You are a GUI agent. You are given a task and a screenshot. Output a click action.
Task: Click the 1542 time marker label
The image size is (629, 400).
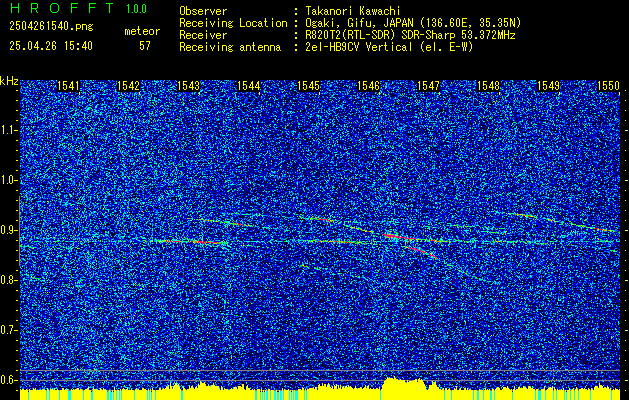click(128, 86)
